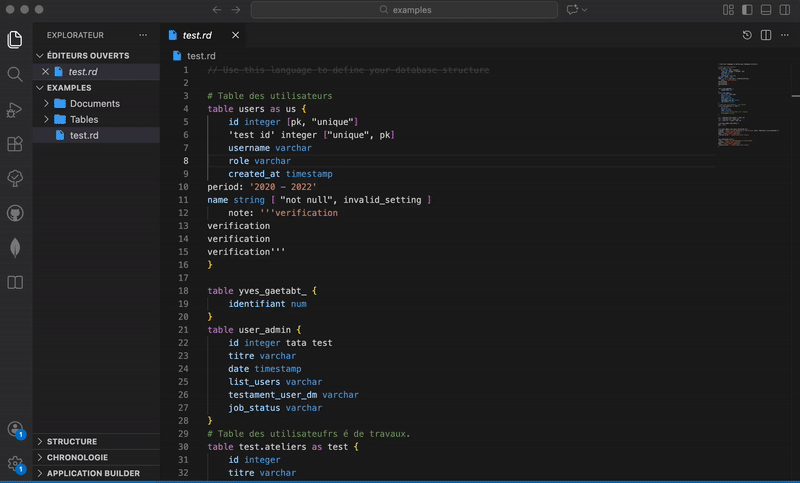Open the Manage settings gear icon
Viewport: 800px width, 483px height.
tap(15, 464)
